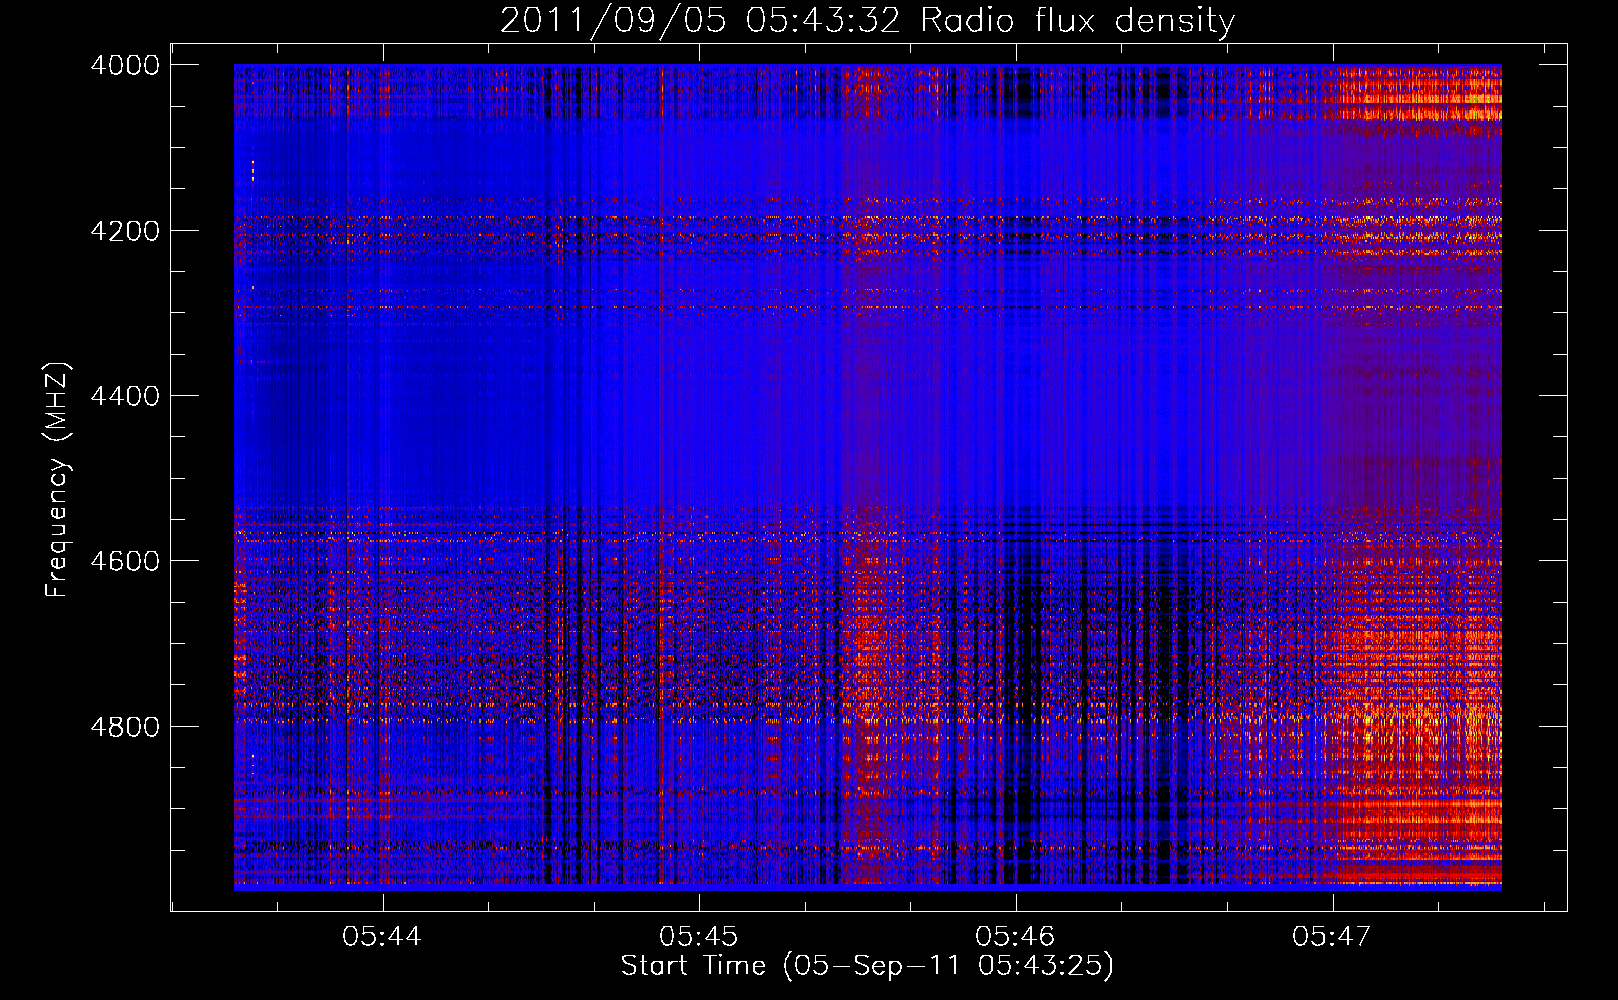Screen dimensions: 1618x1000
Task: Click the 'Frequency (MHZ)' axis label
Action: [x=58, y=480]
